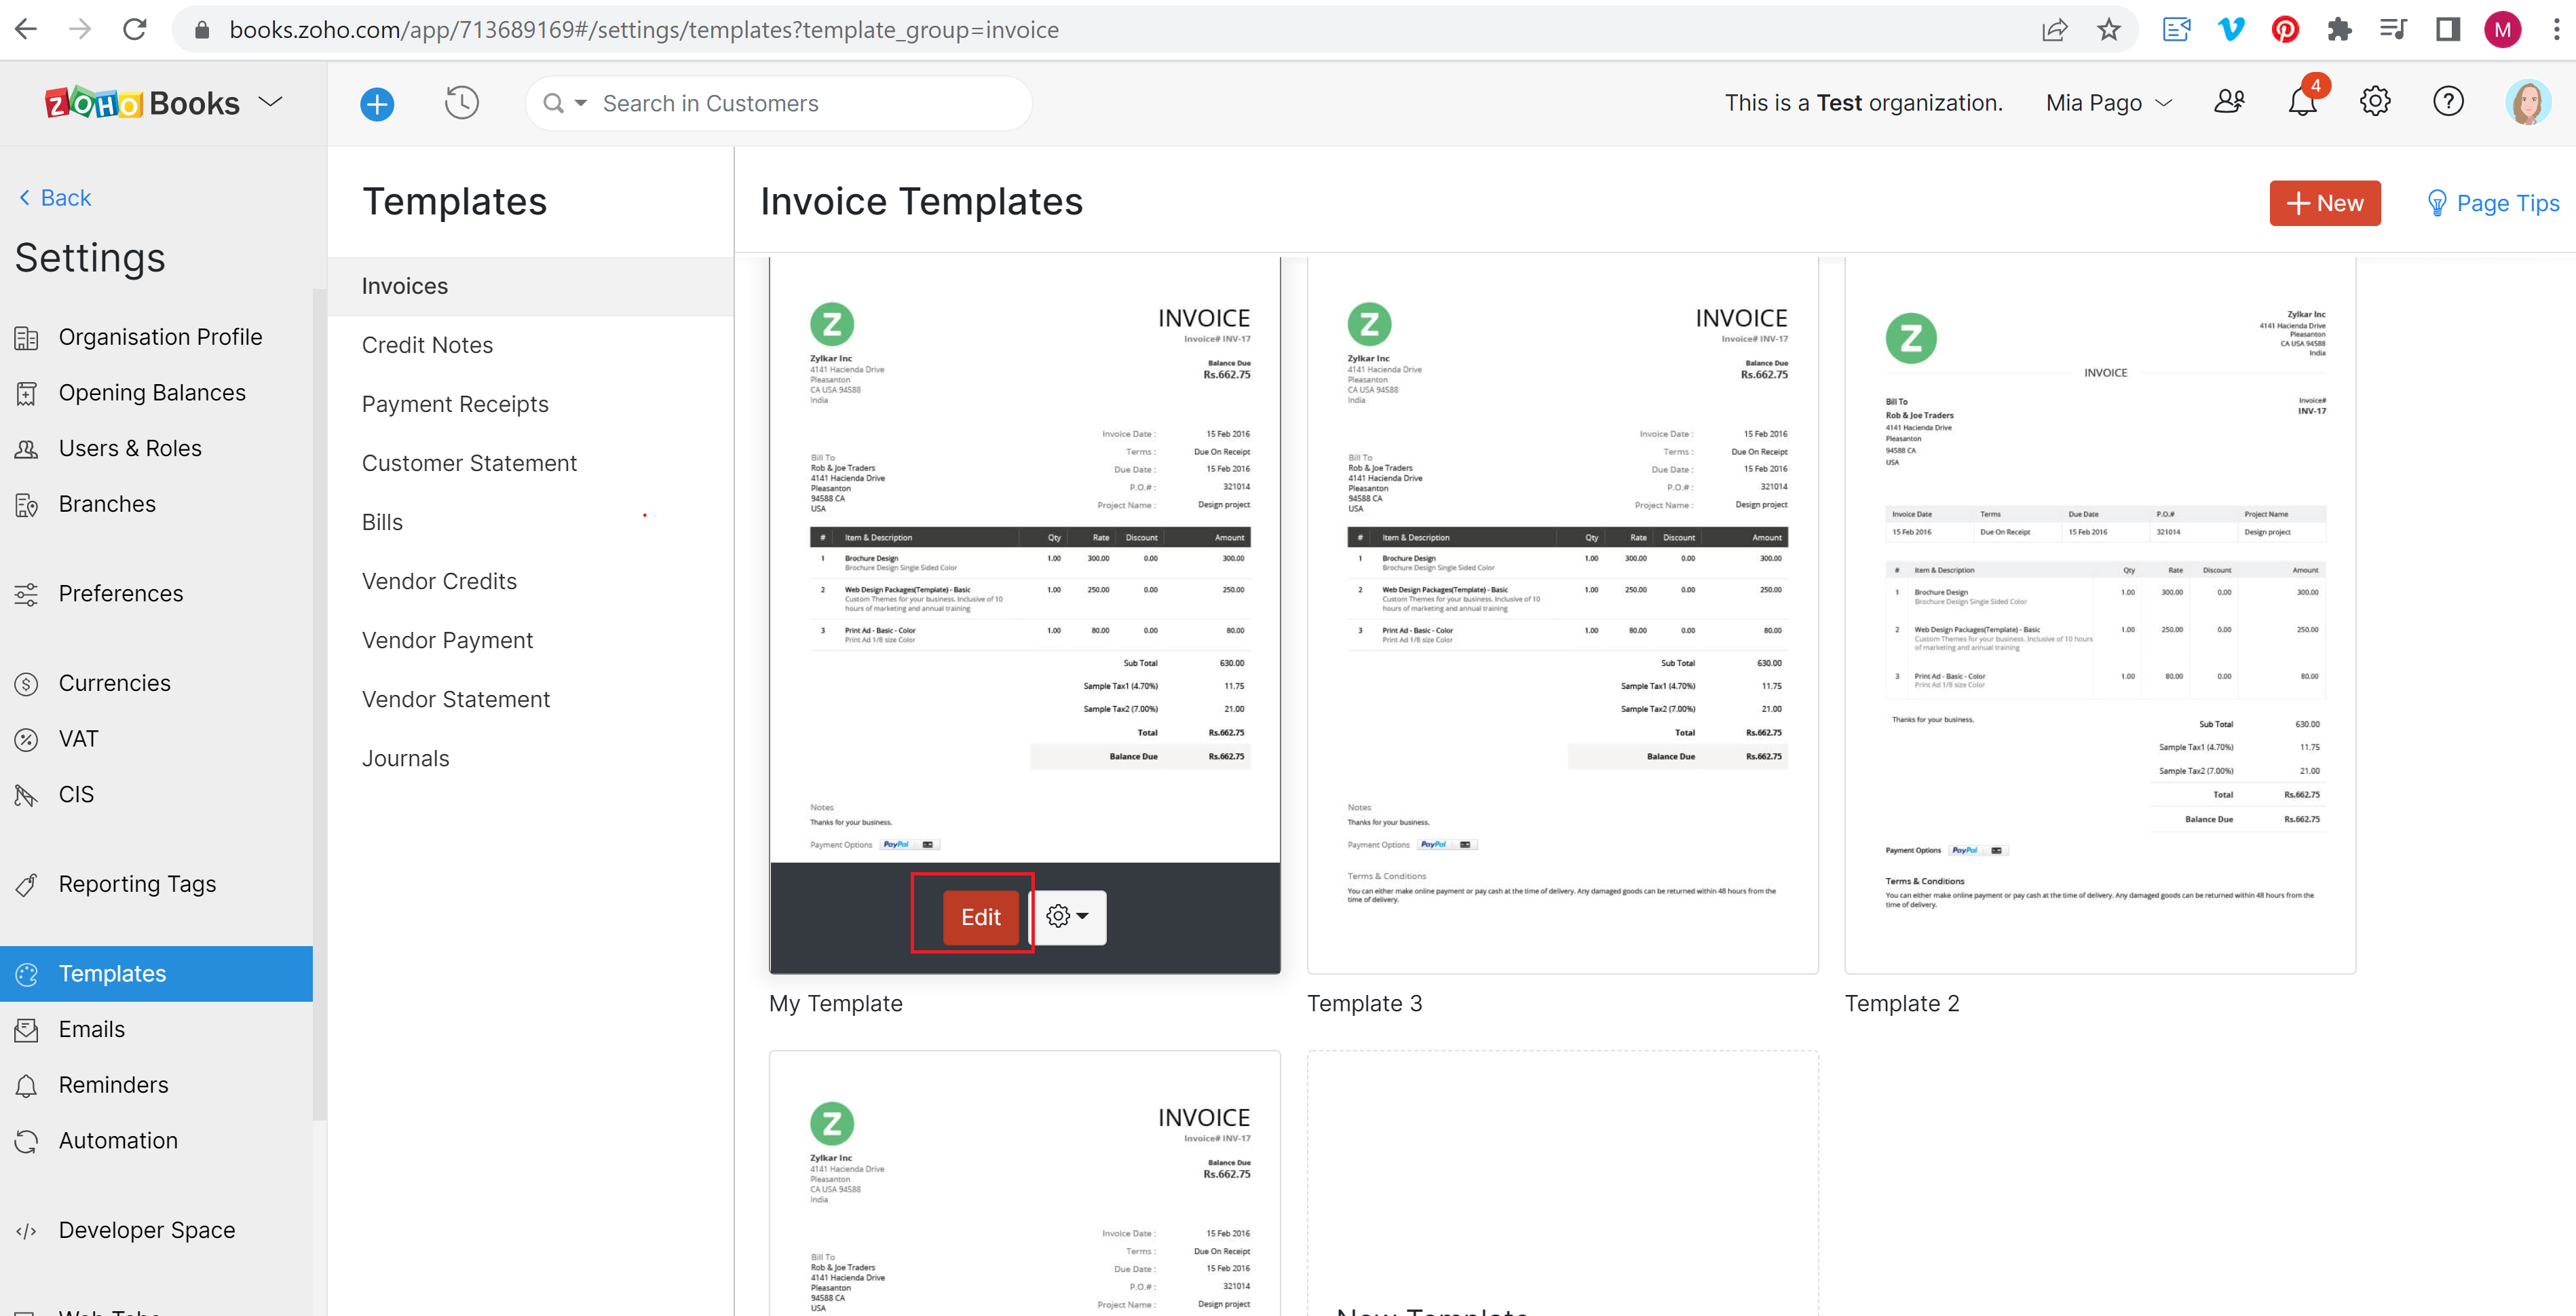Open Organisation Profile settings
Viewport: 2576px width, 1316px height.
tap(156, 337)
